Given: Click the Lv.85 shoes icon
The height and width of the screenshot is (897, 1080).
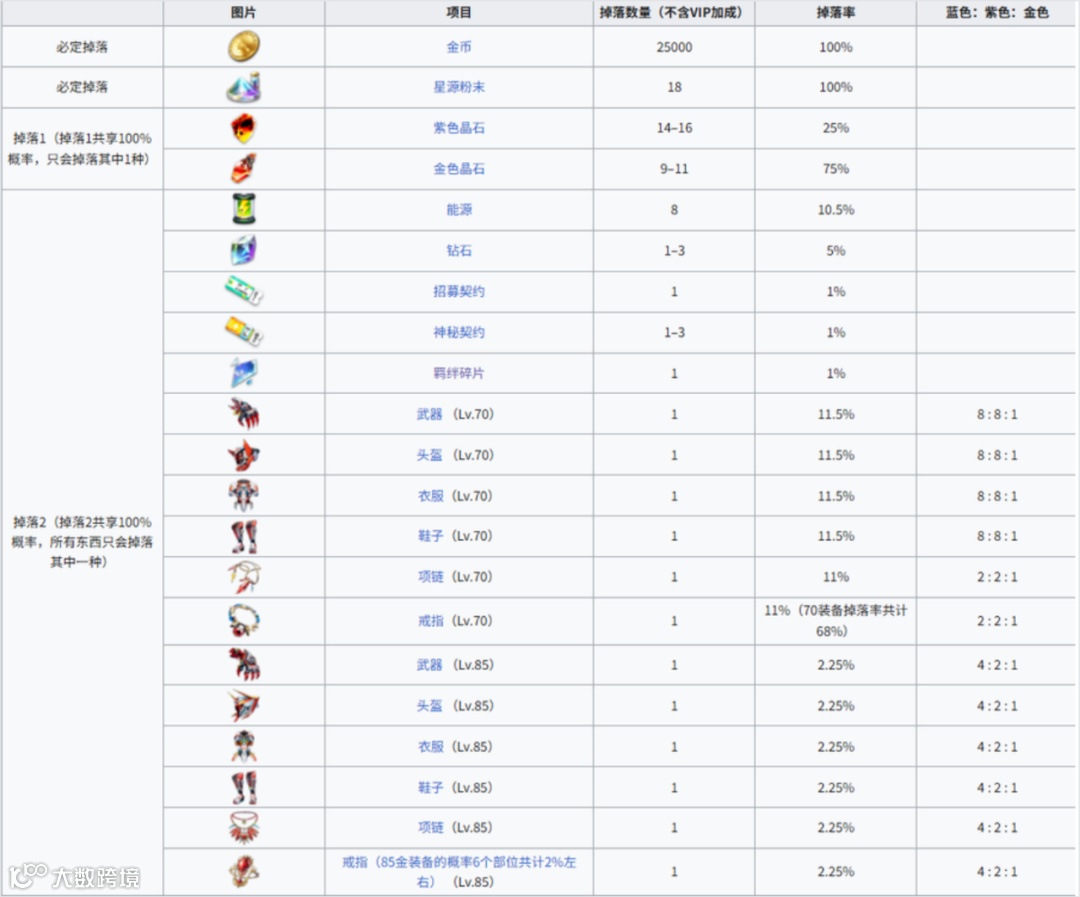Looking at the screenshot, I should click(244, 787).
